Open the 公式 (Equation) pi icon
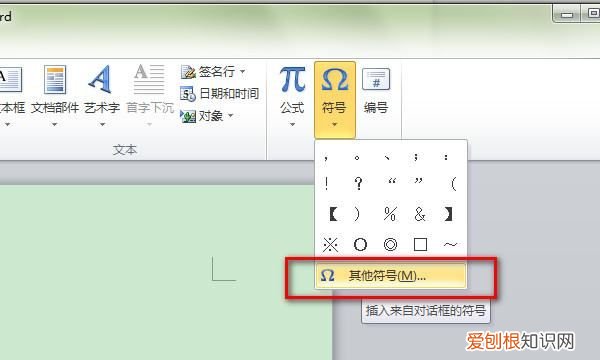600x360 pixels. (x=292, y=80)
